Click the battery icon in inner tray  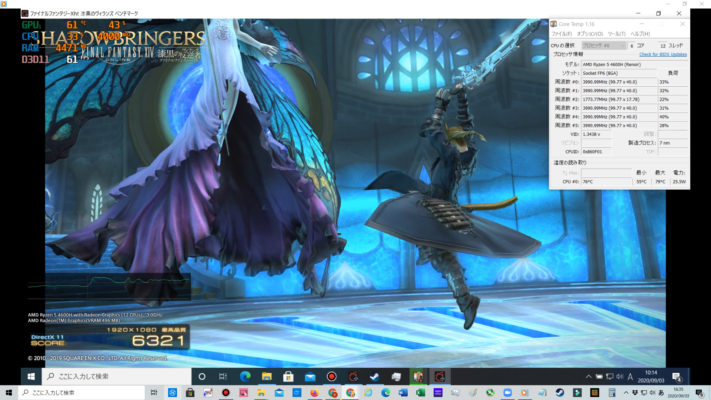pyautogui.click(x=599, y=376)
